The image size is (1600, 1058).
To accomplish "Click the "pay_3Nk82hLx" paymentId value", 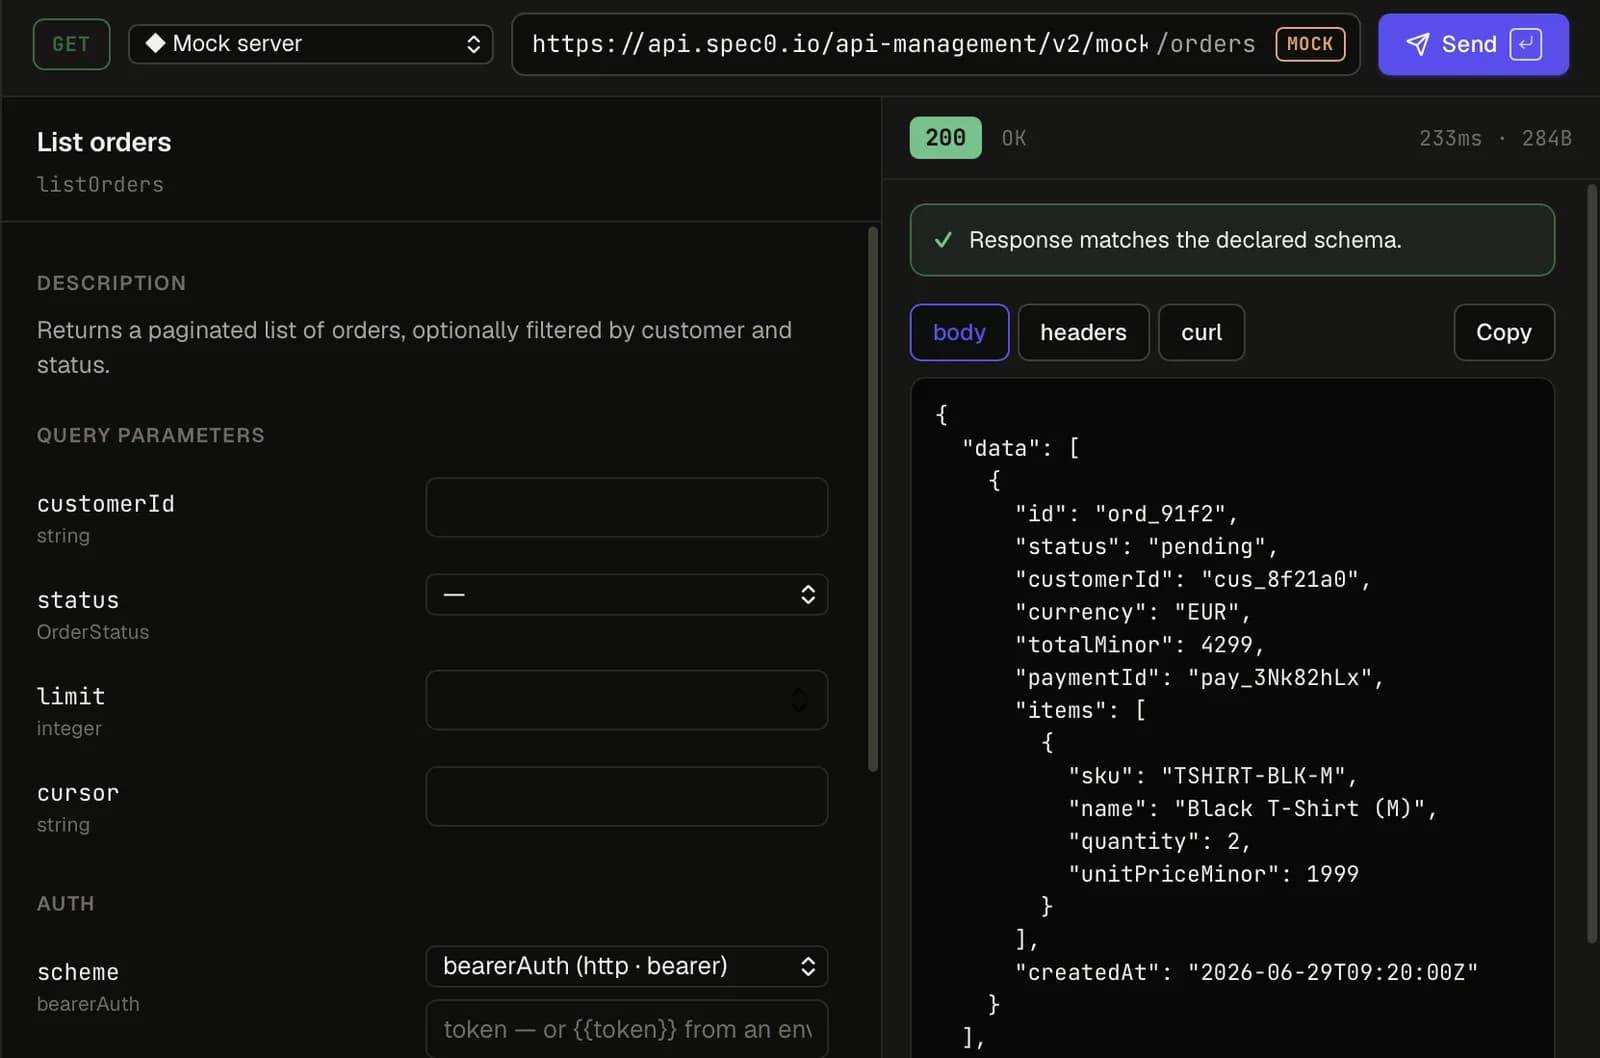I will tap(1280, 678).
